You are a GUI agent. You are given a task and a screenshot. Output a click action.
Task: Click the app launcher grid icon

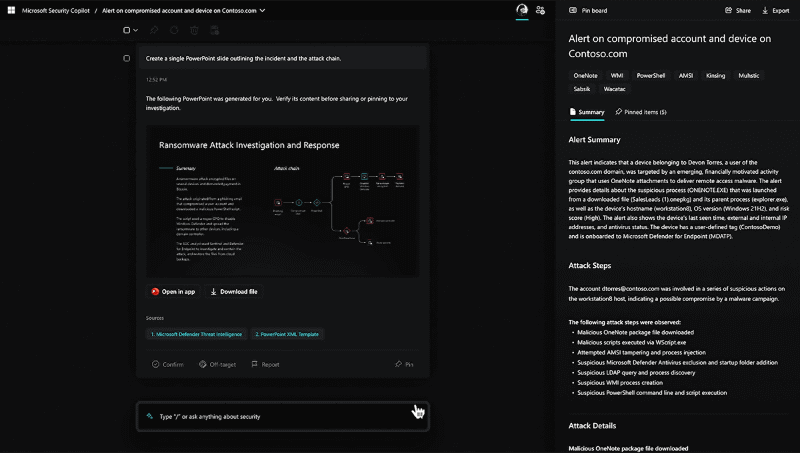(x=11, y=10)
